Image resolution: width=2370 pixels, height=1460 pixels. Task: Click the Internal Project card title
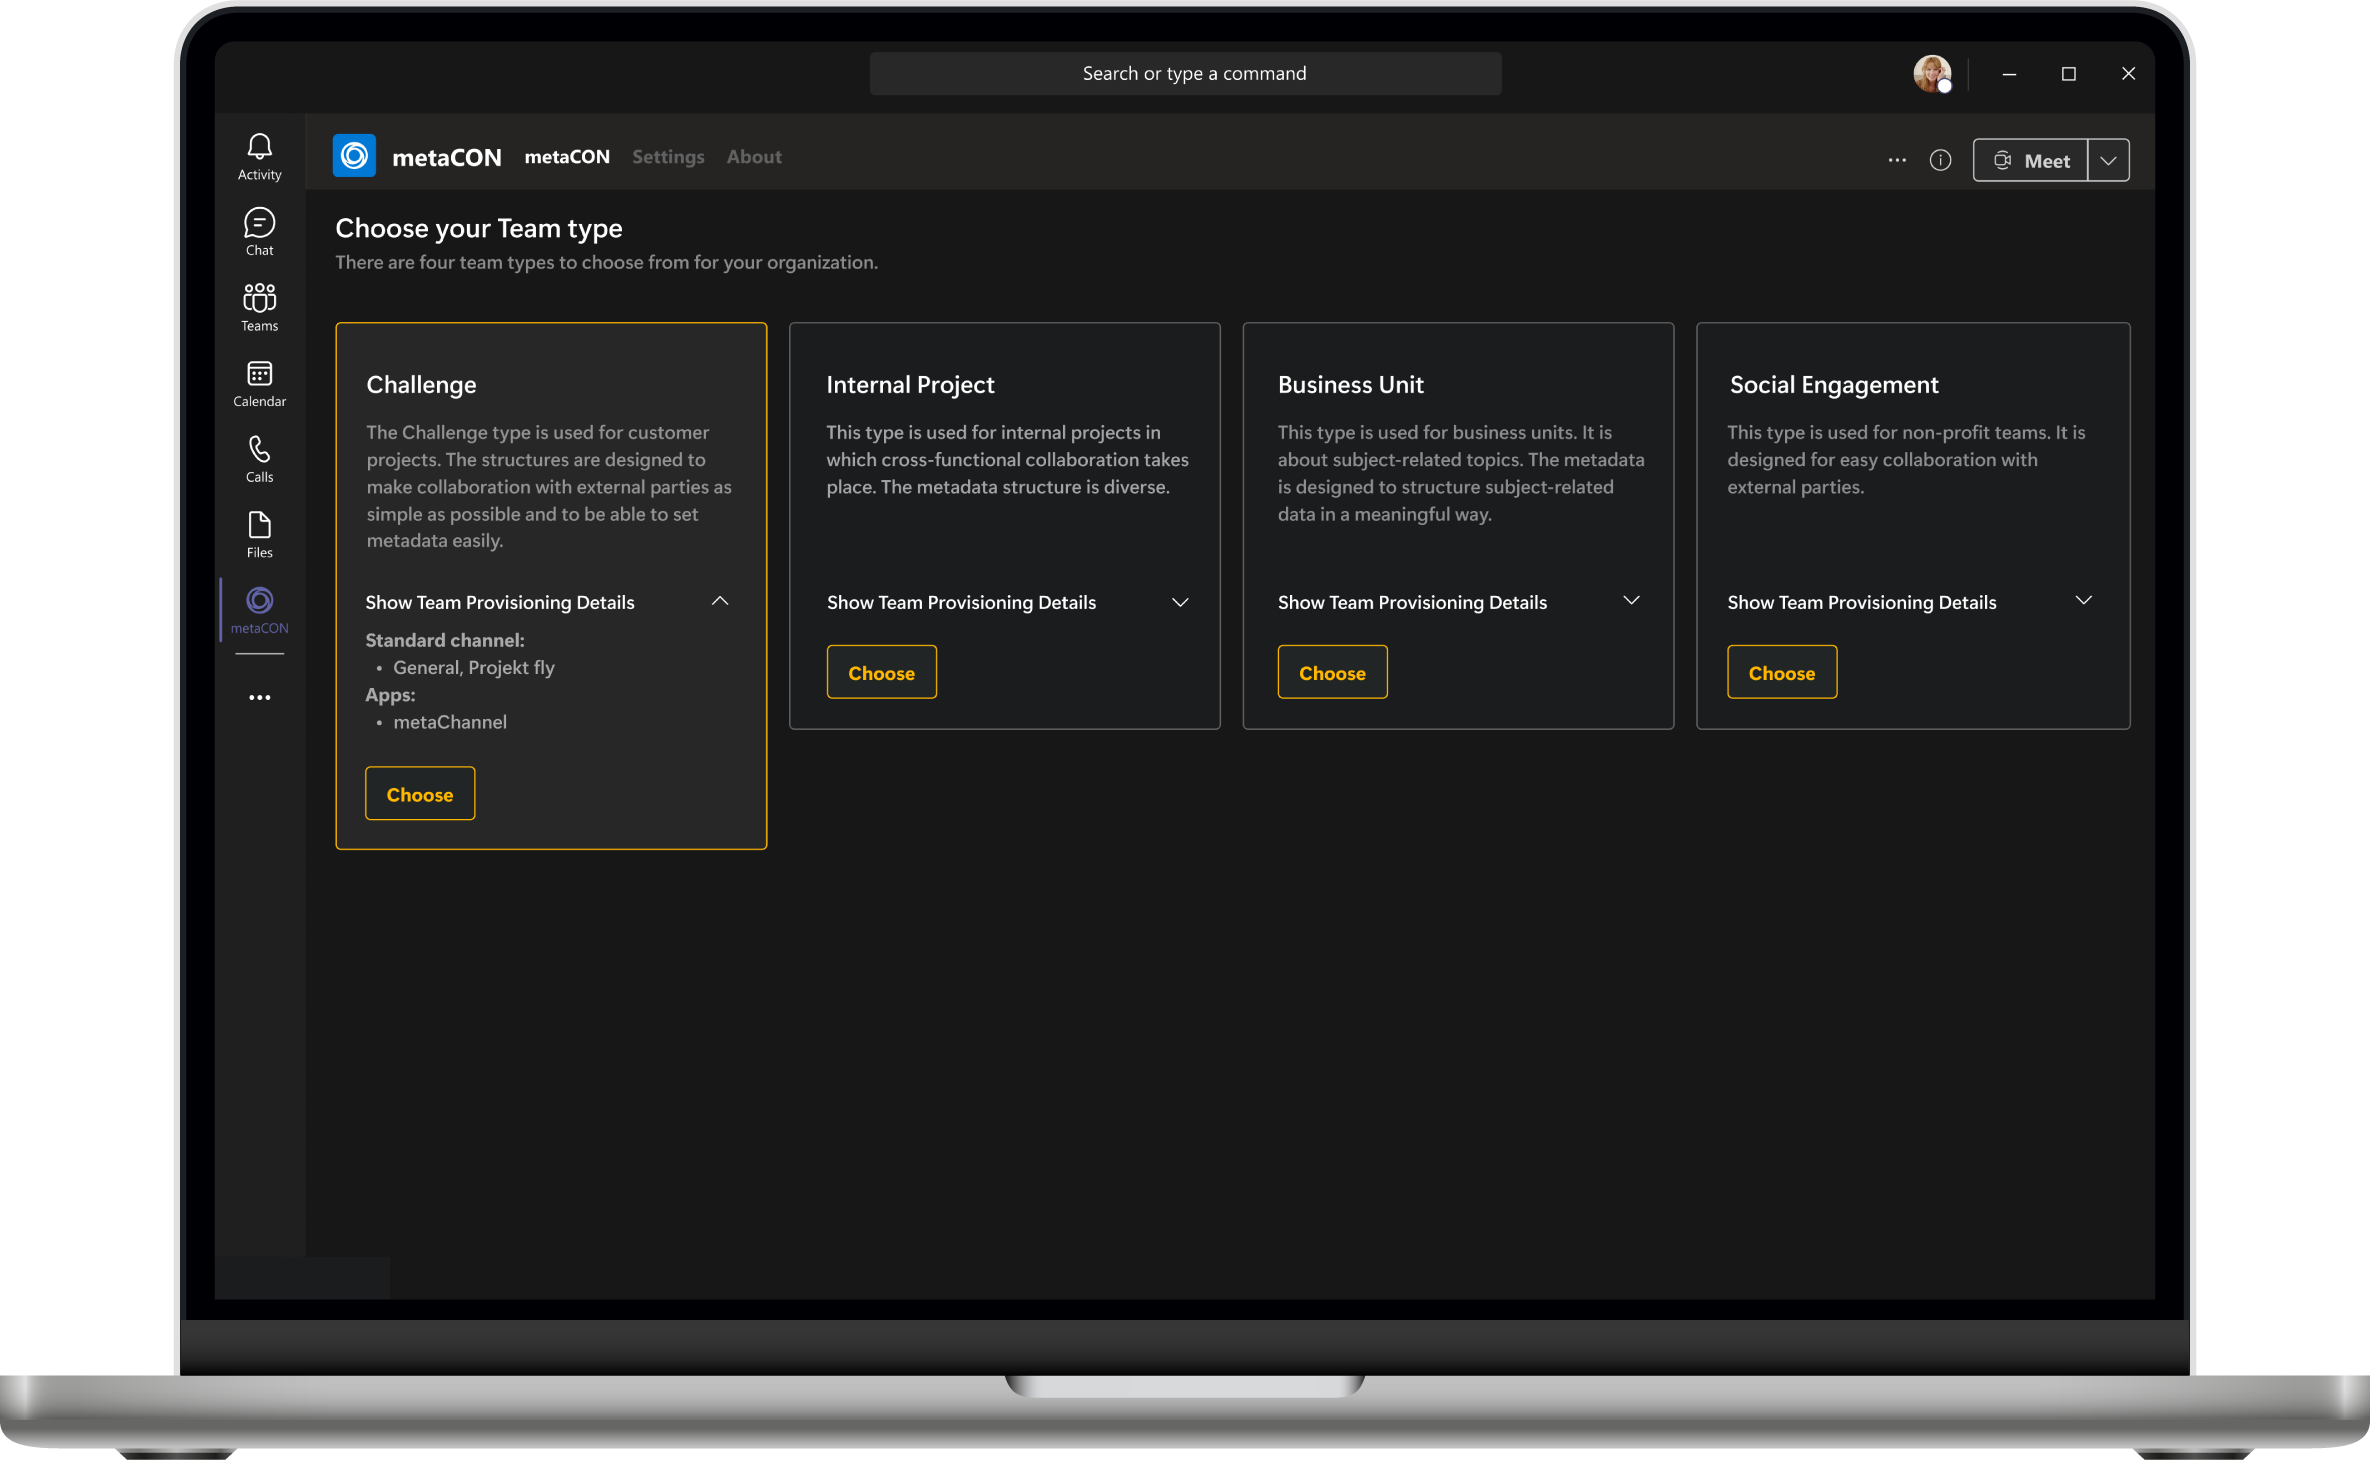(x=910, y=385)
